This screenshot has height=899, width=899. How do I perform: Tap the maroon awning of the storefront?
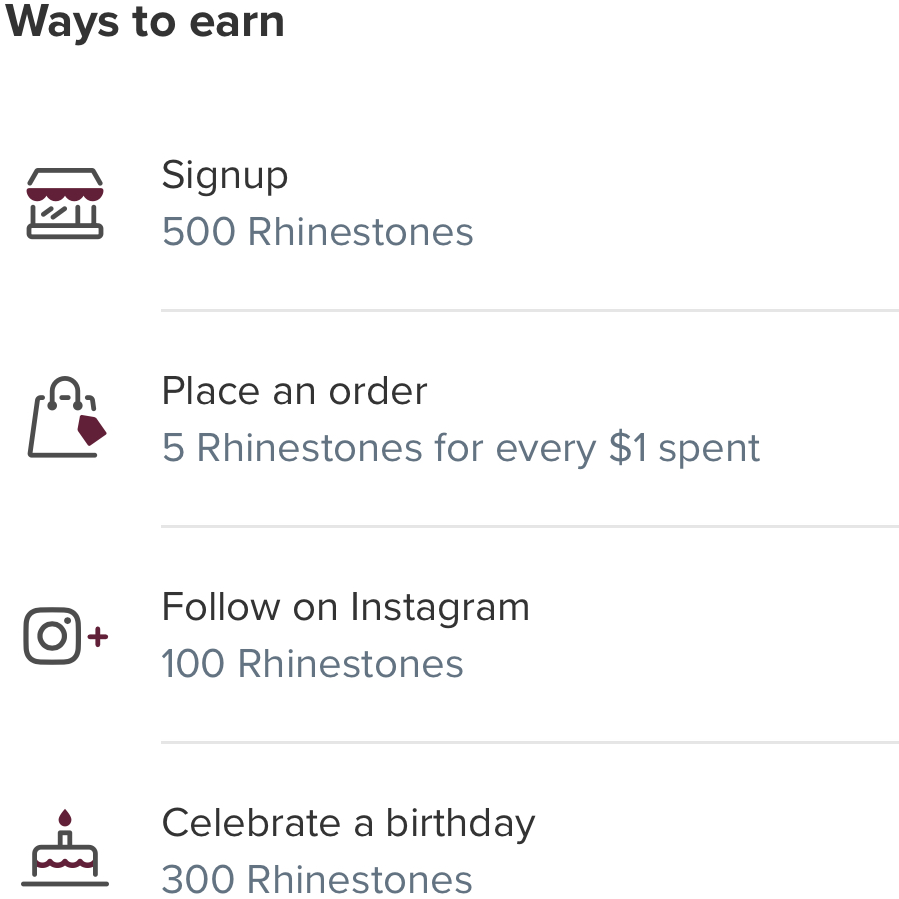(65, 190)
